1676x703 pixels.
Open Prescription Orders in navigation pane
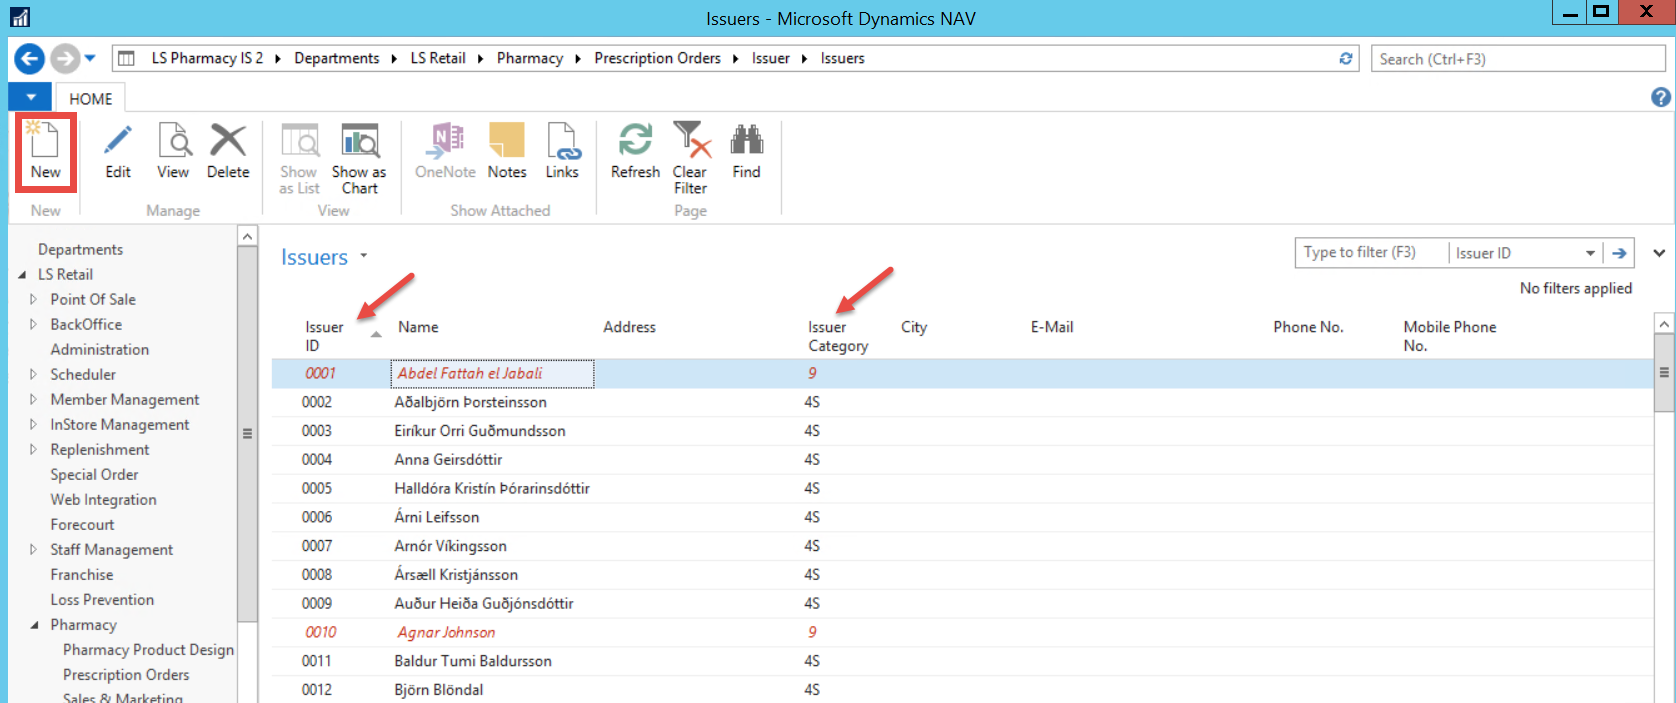(126, 675)
